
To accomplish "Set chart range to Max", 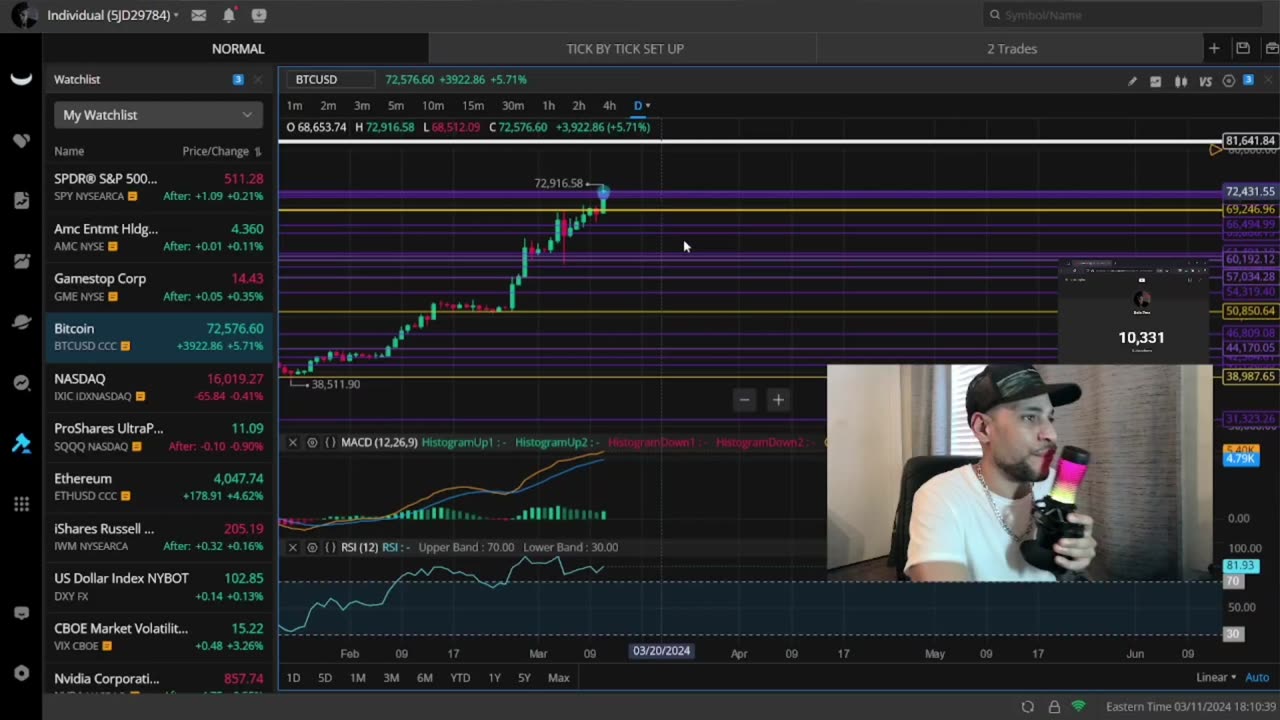I will click(x=558, y=677).
